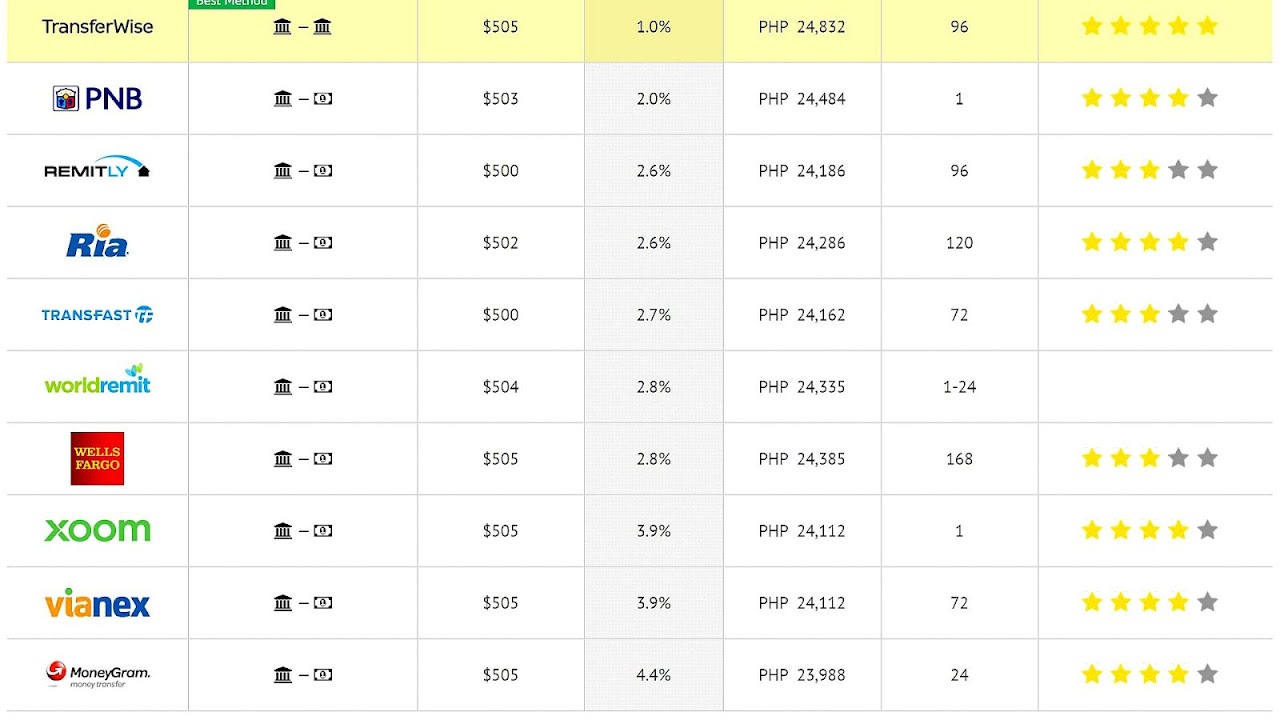
Task: Click Remitly's three-star rating
Action: pos(1150,170)
